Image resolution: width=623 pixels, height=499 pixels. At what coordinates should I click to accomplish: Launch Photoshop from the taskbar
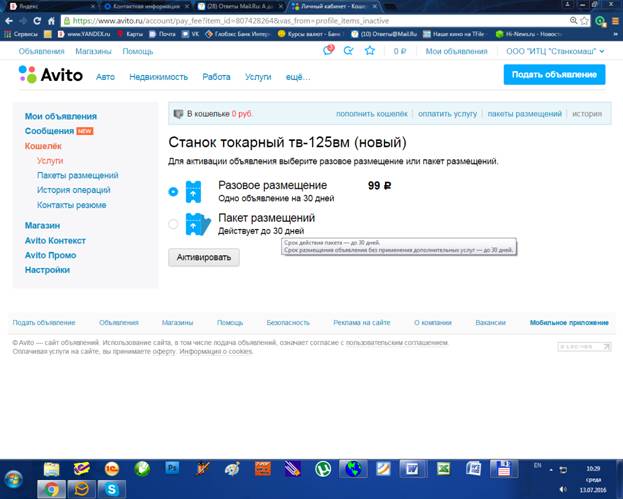(172, 468)
